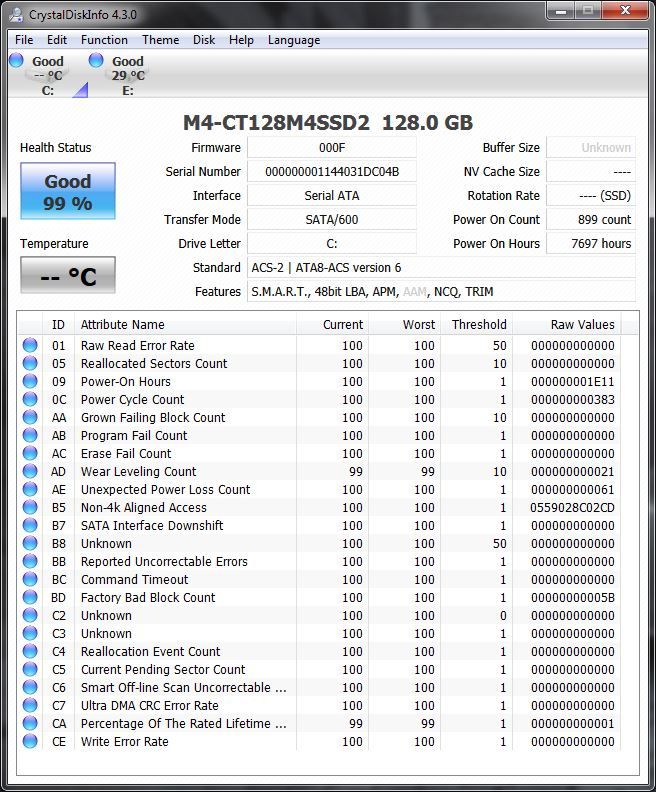This screenshot has width=656, height=792.
Task: Select the Reallocated Sectors Count row
Action: click(154, 364)
